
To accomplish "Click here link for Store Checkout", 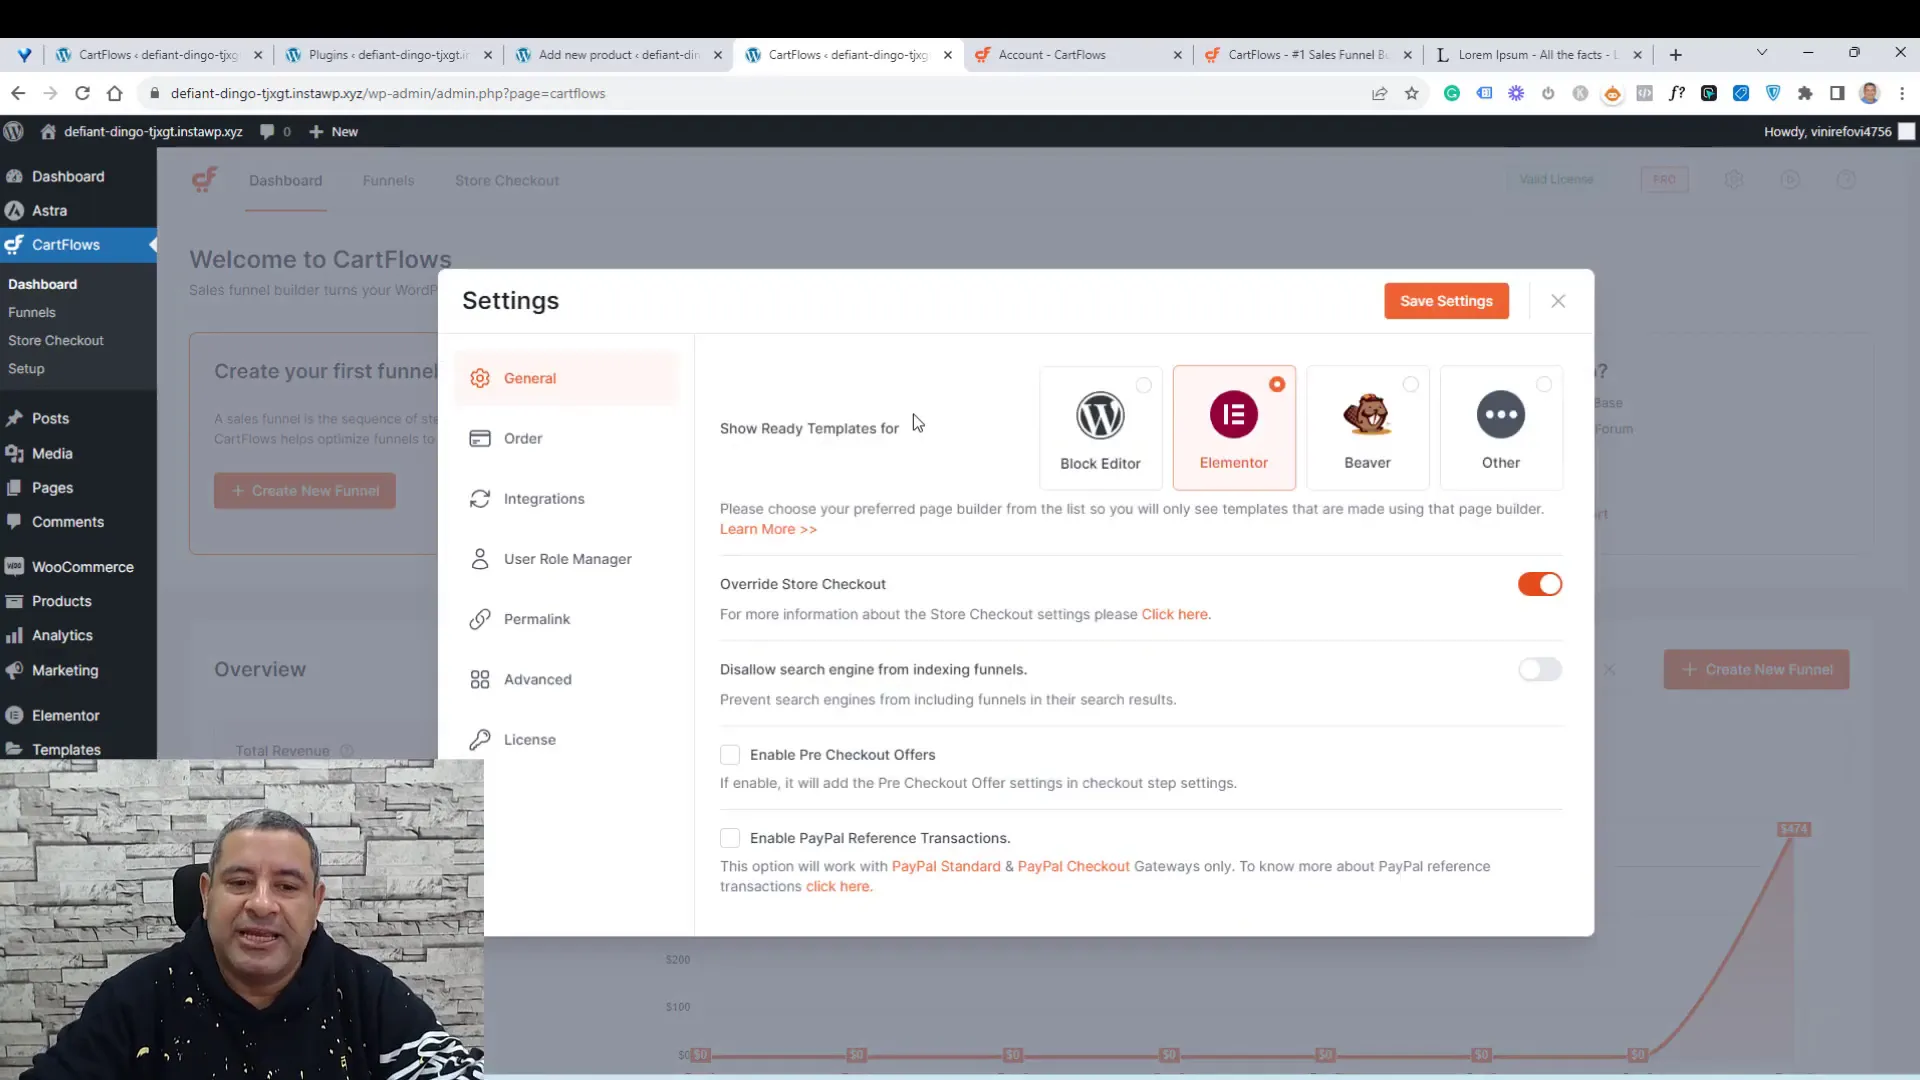I will (1175, 613).
